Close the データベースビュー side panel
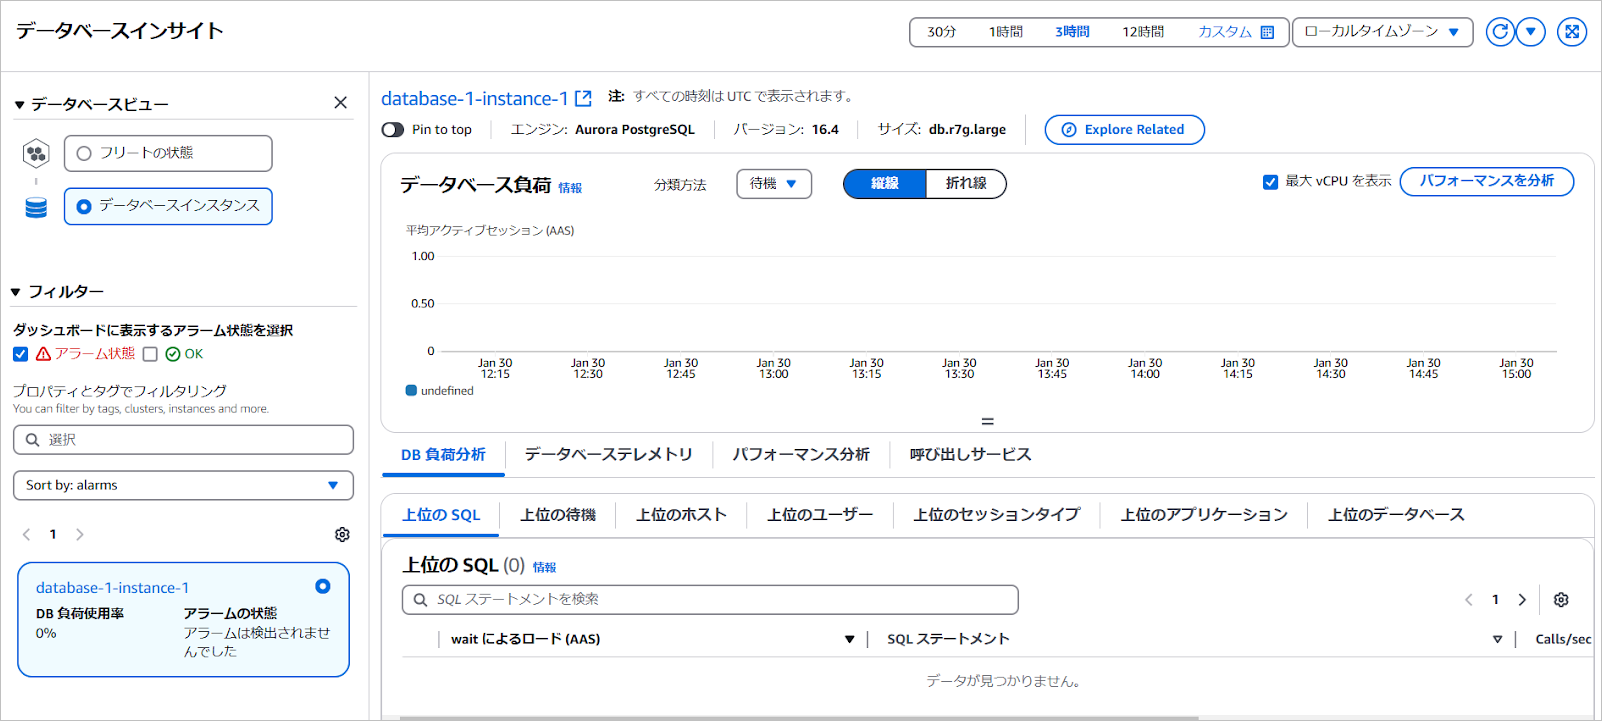The width and height of the screenshot is (1602, 721). click(x=340, y=103)
